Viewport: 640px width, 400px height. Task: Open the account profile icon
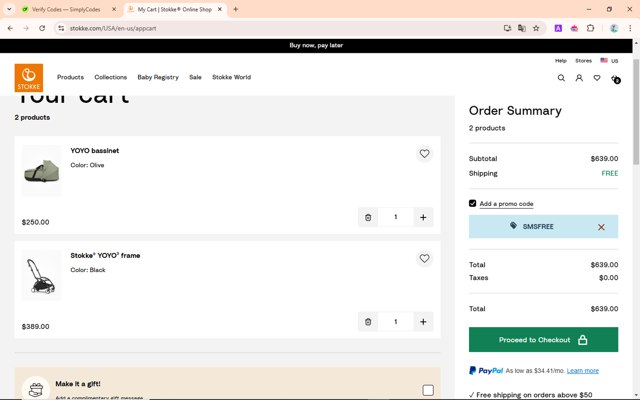[579, 78]
